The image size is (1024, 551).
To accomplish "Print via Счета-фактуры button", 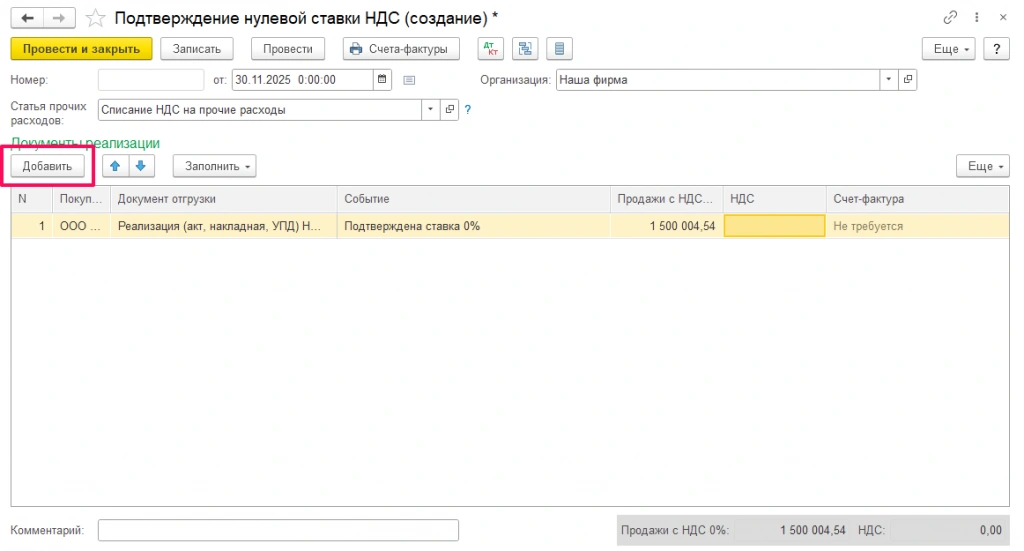I will point(401,49).
